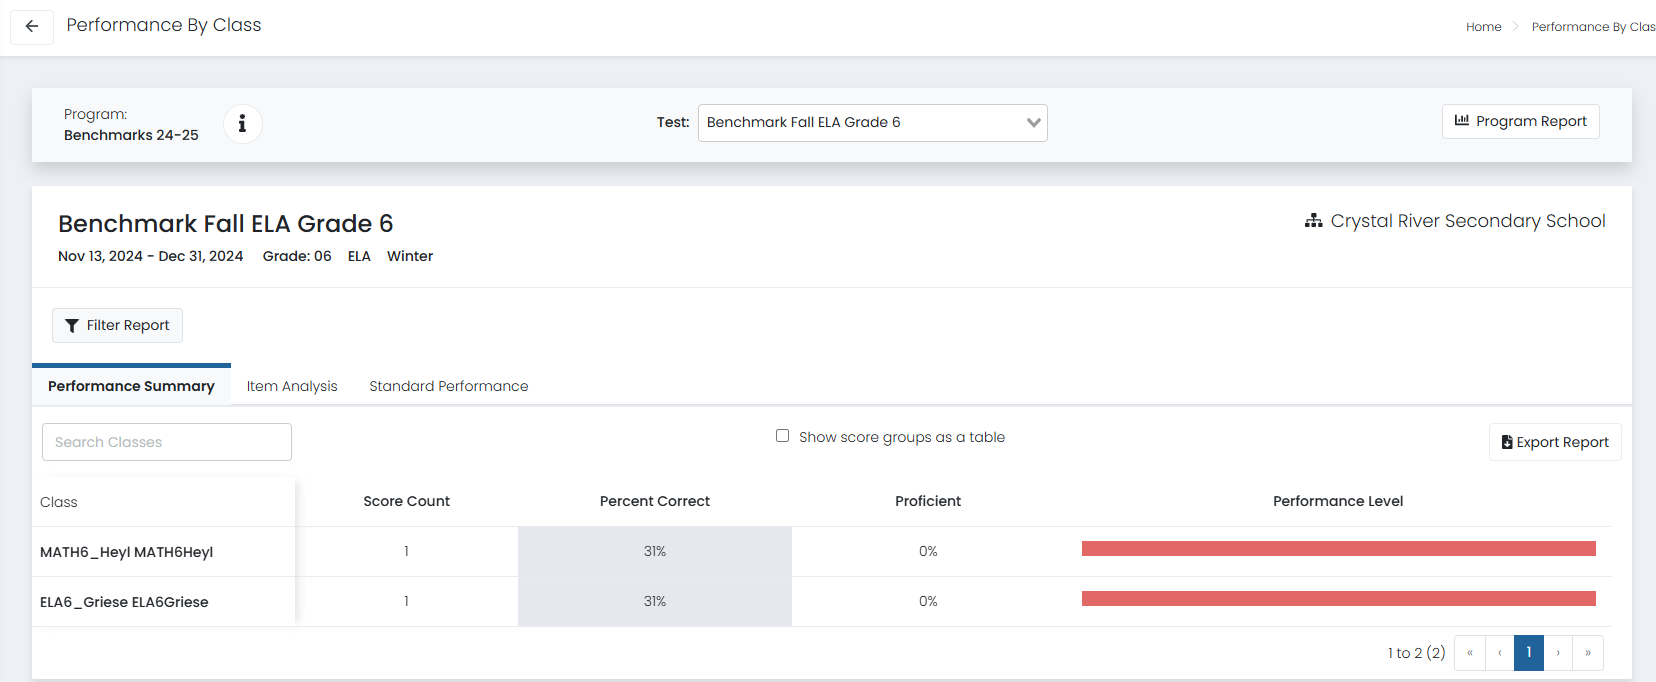This screenshot has height=682, width=1656.
Task: Click the program info icon
Action: (242, 124)
